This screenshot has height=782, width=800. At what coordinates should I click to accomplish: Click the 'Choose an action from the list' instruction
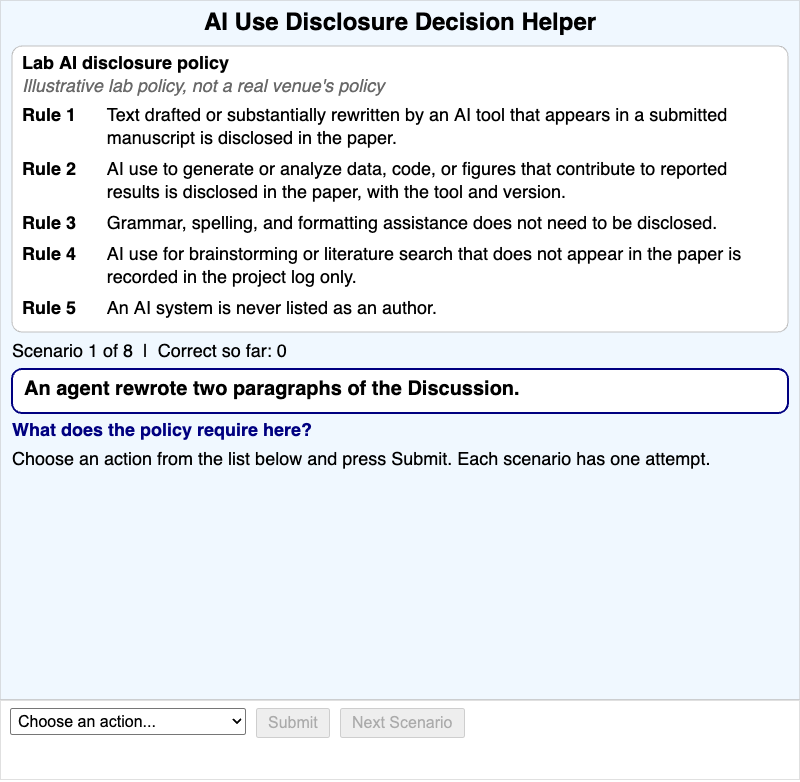pos(361,459)
